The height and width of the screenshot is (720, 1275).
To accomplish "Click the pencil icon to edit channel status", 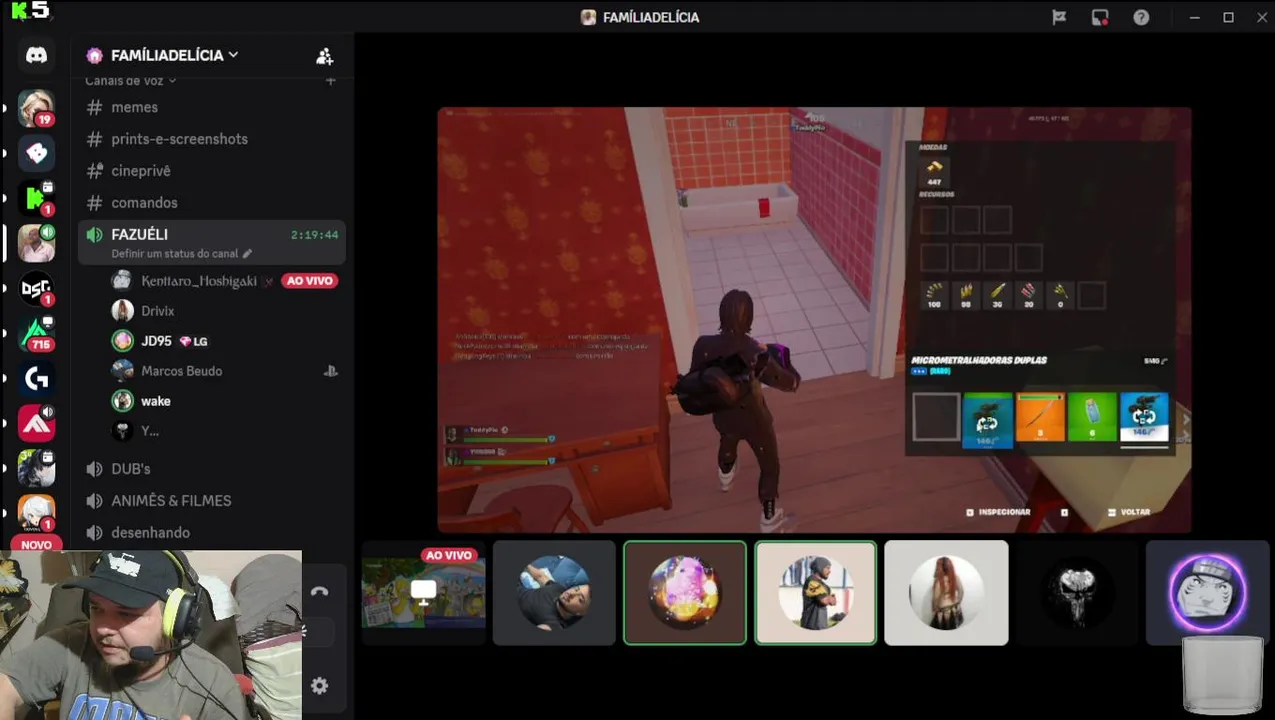I will 247,254.
